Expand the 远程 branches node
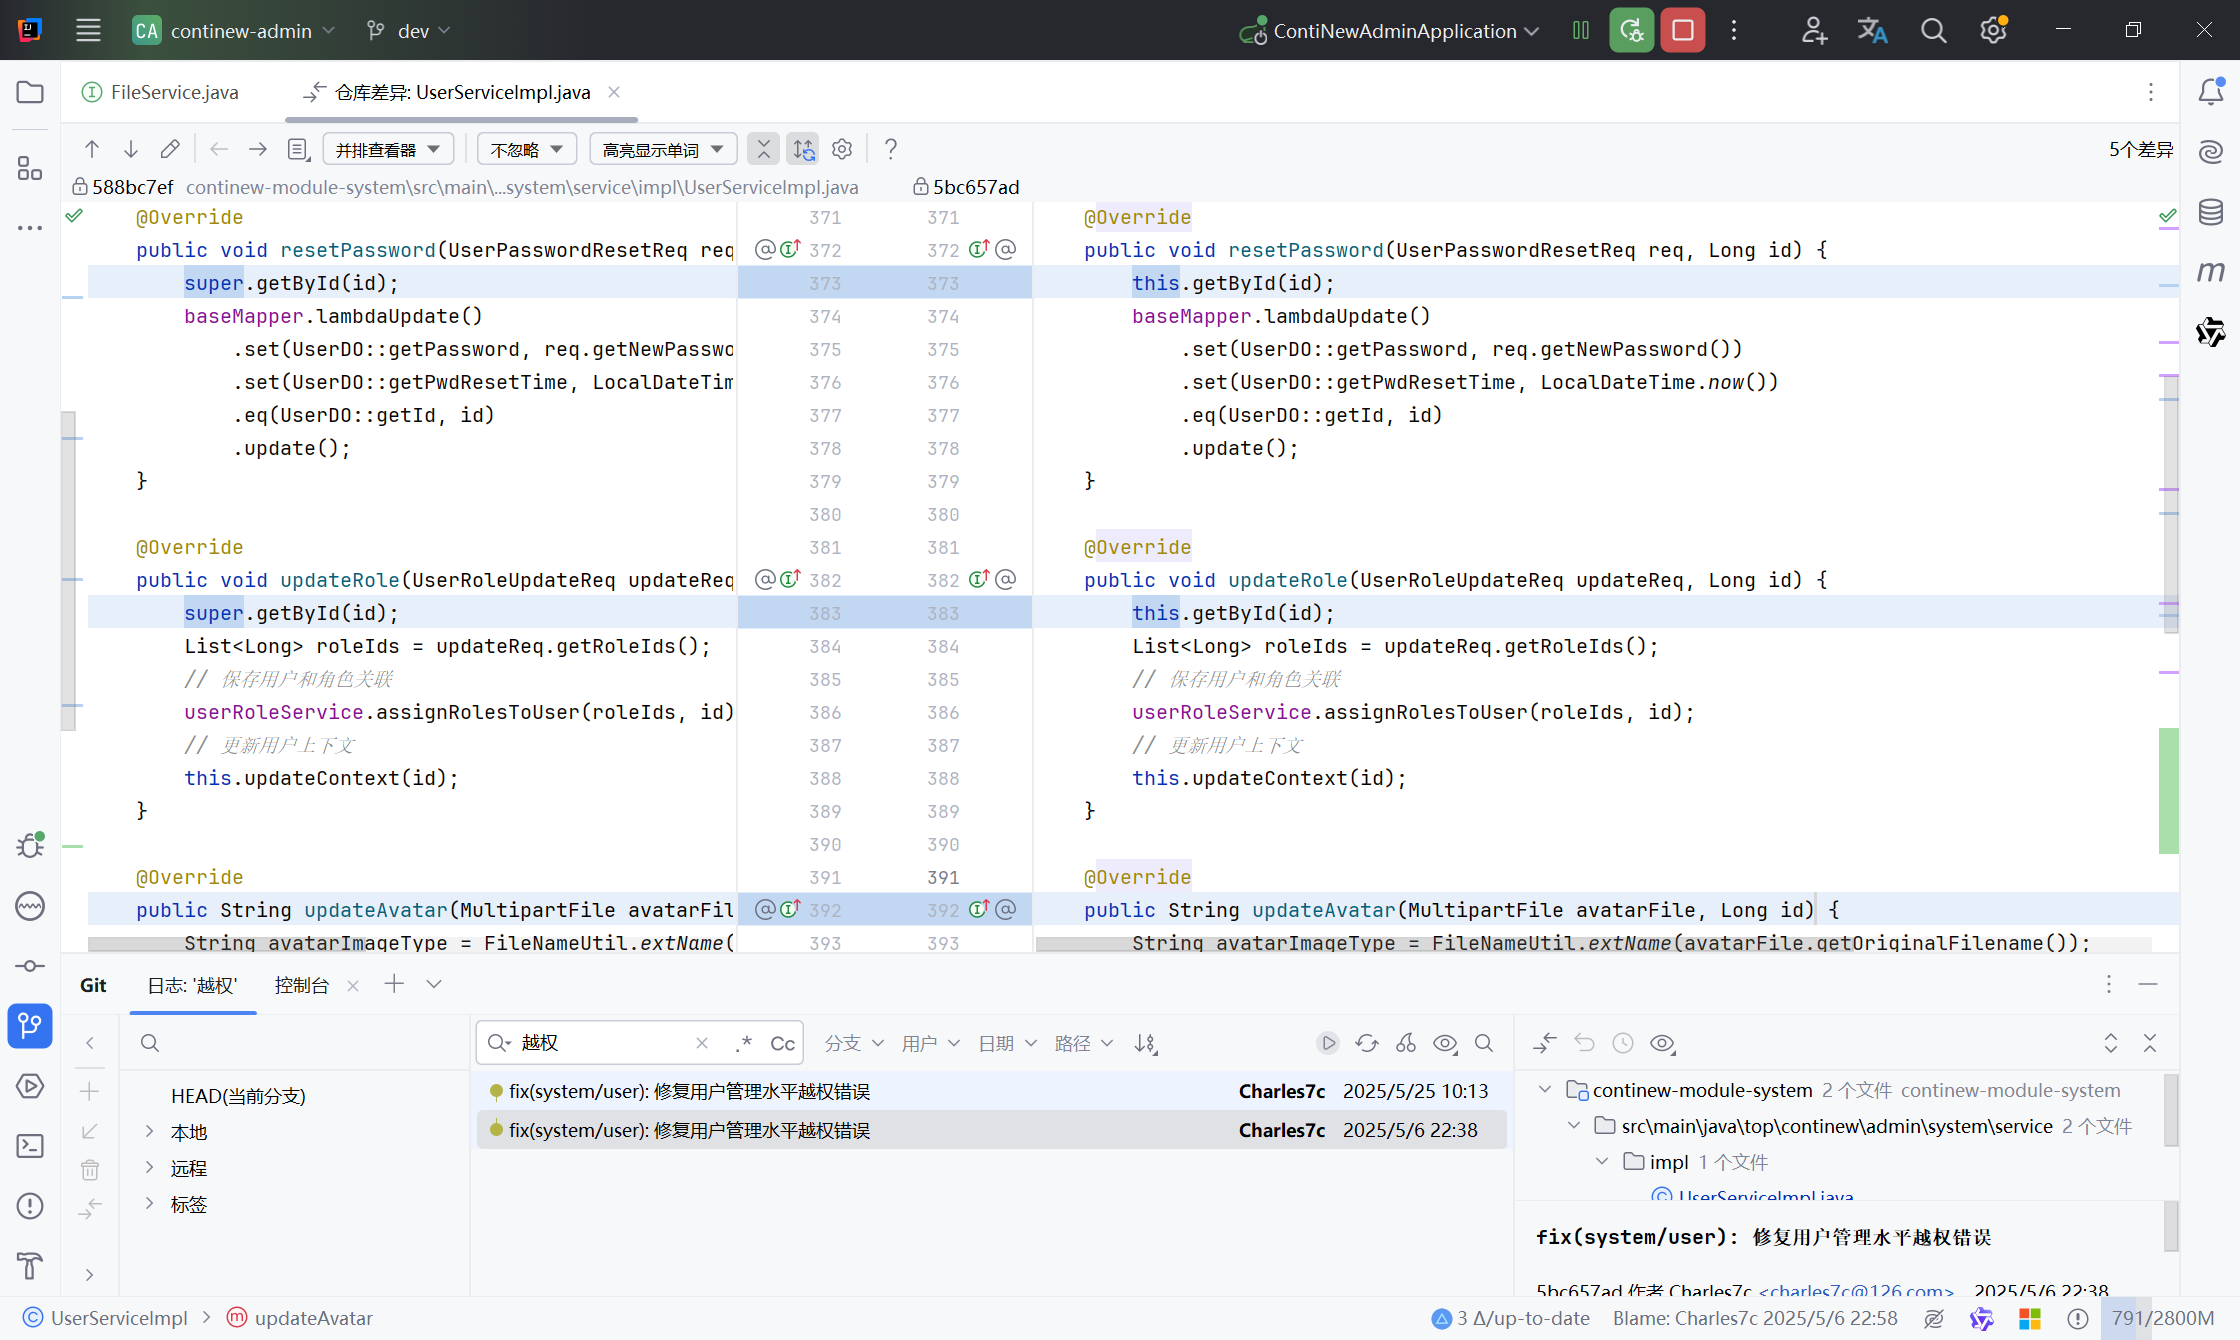The image size is (2240, 1340). [x=149, y=1168]
